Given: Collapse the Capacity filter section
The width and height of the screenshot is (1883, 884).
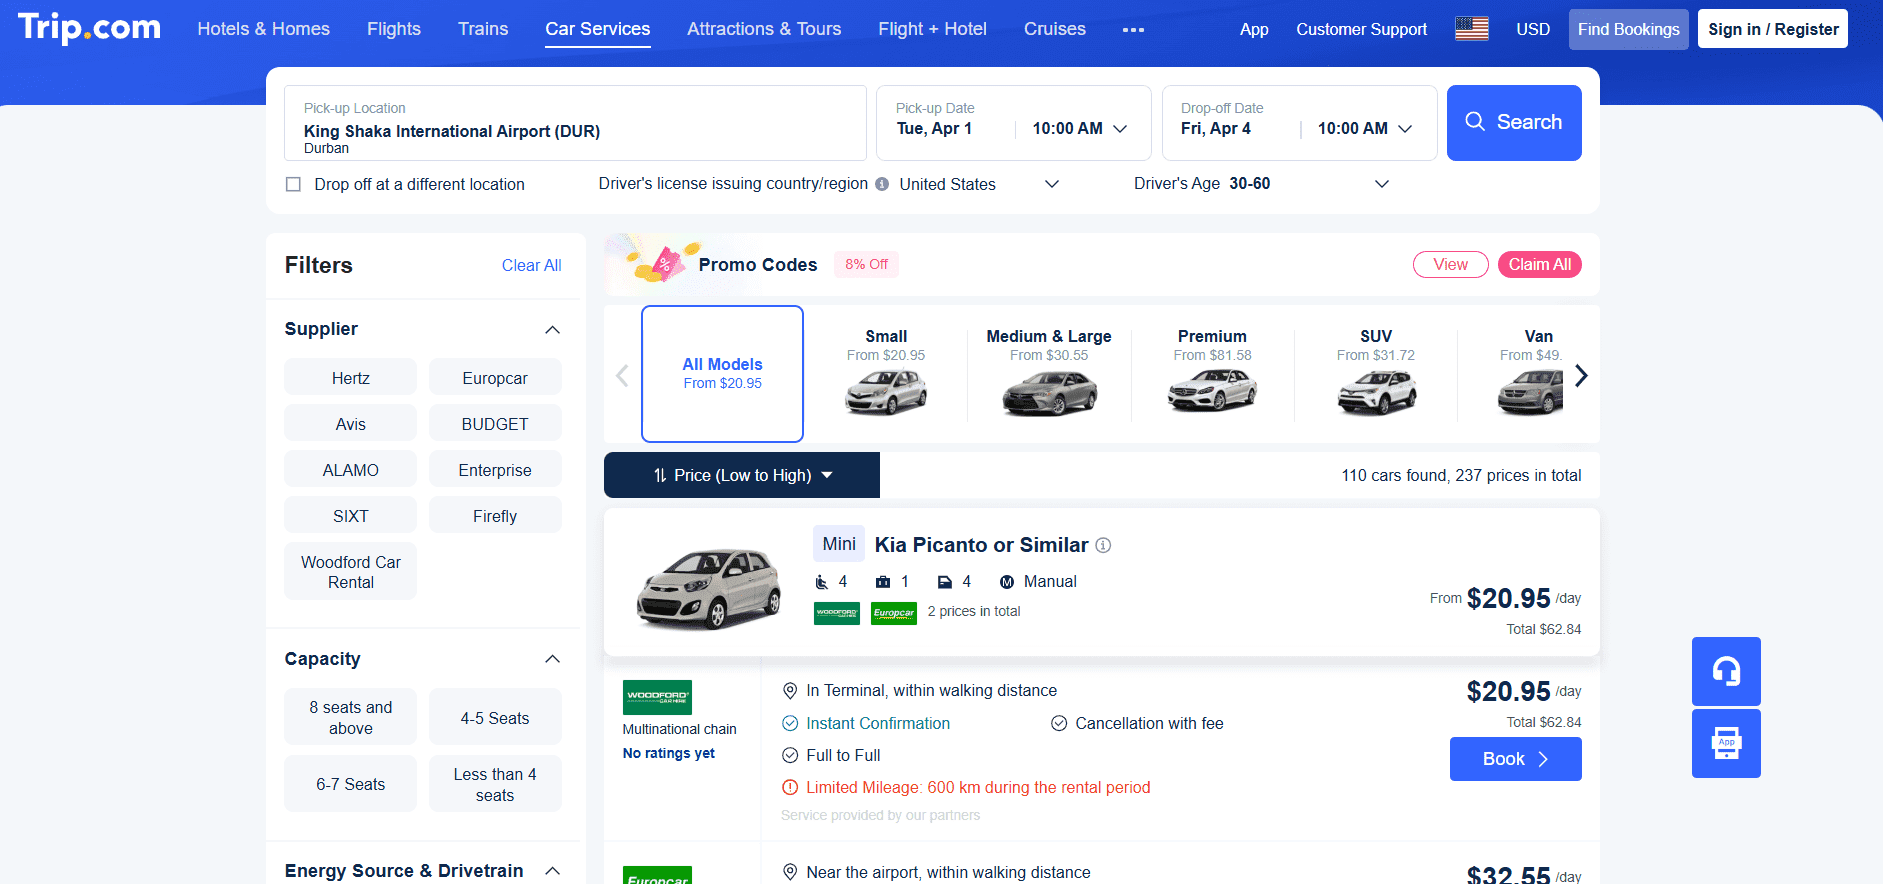Looking at the screenshot, I should click(552, 659).
